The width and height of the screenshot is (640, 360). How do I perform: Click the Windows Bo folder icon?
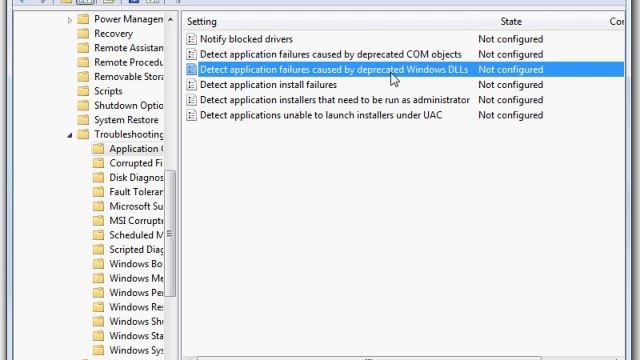tap(98, 264)
